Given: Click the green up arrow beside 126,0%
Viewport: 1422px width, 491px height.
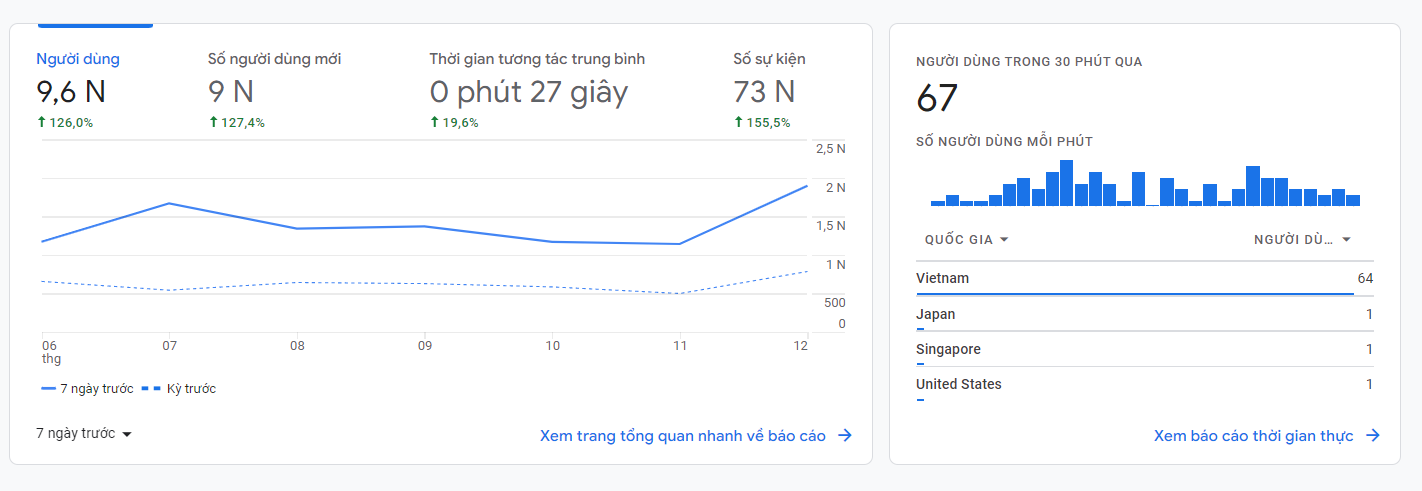Looking at the screenshot, I should (x=41, y=123).
